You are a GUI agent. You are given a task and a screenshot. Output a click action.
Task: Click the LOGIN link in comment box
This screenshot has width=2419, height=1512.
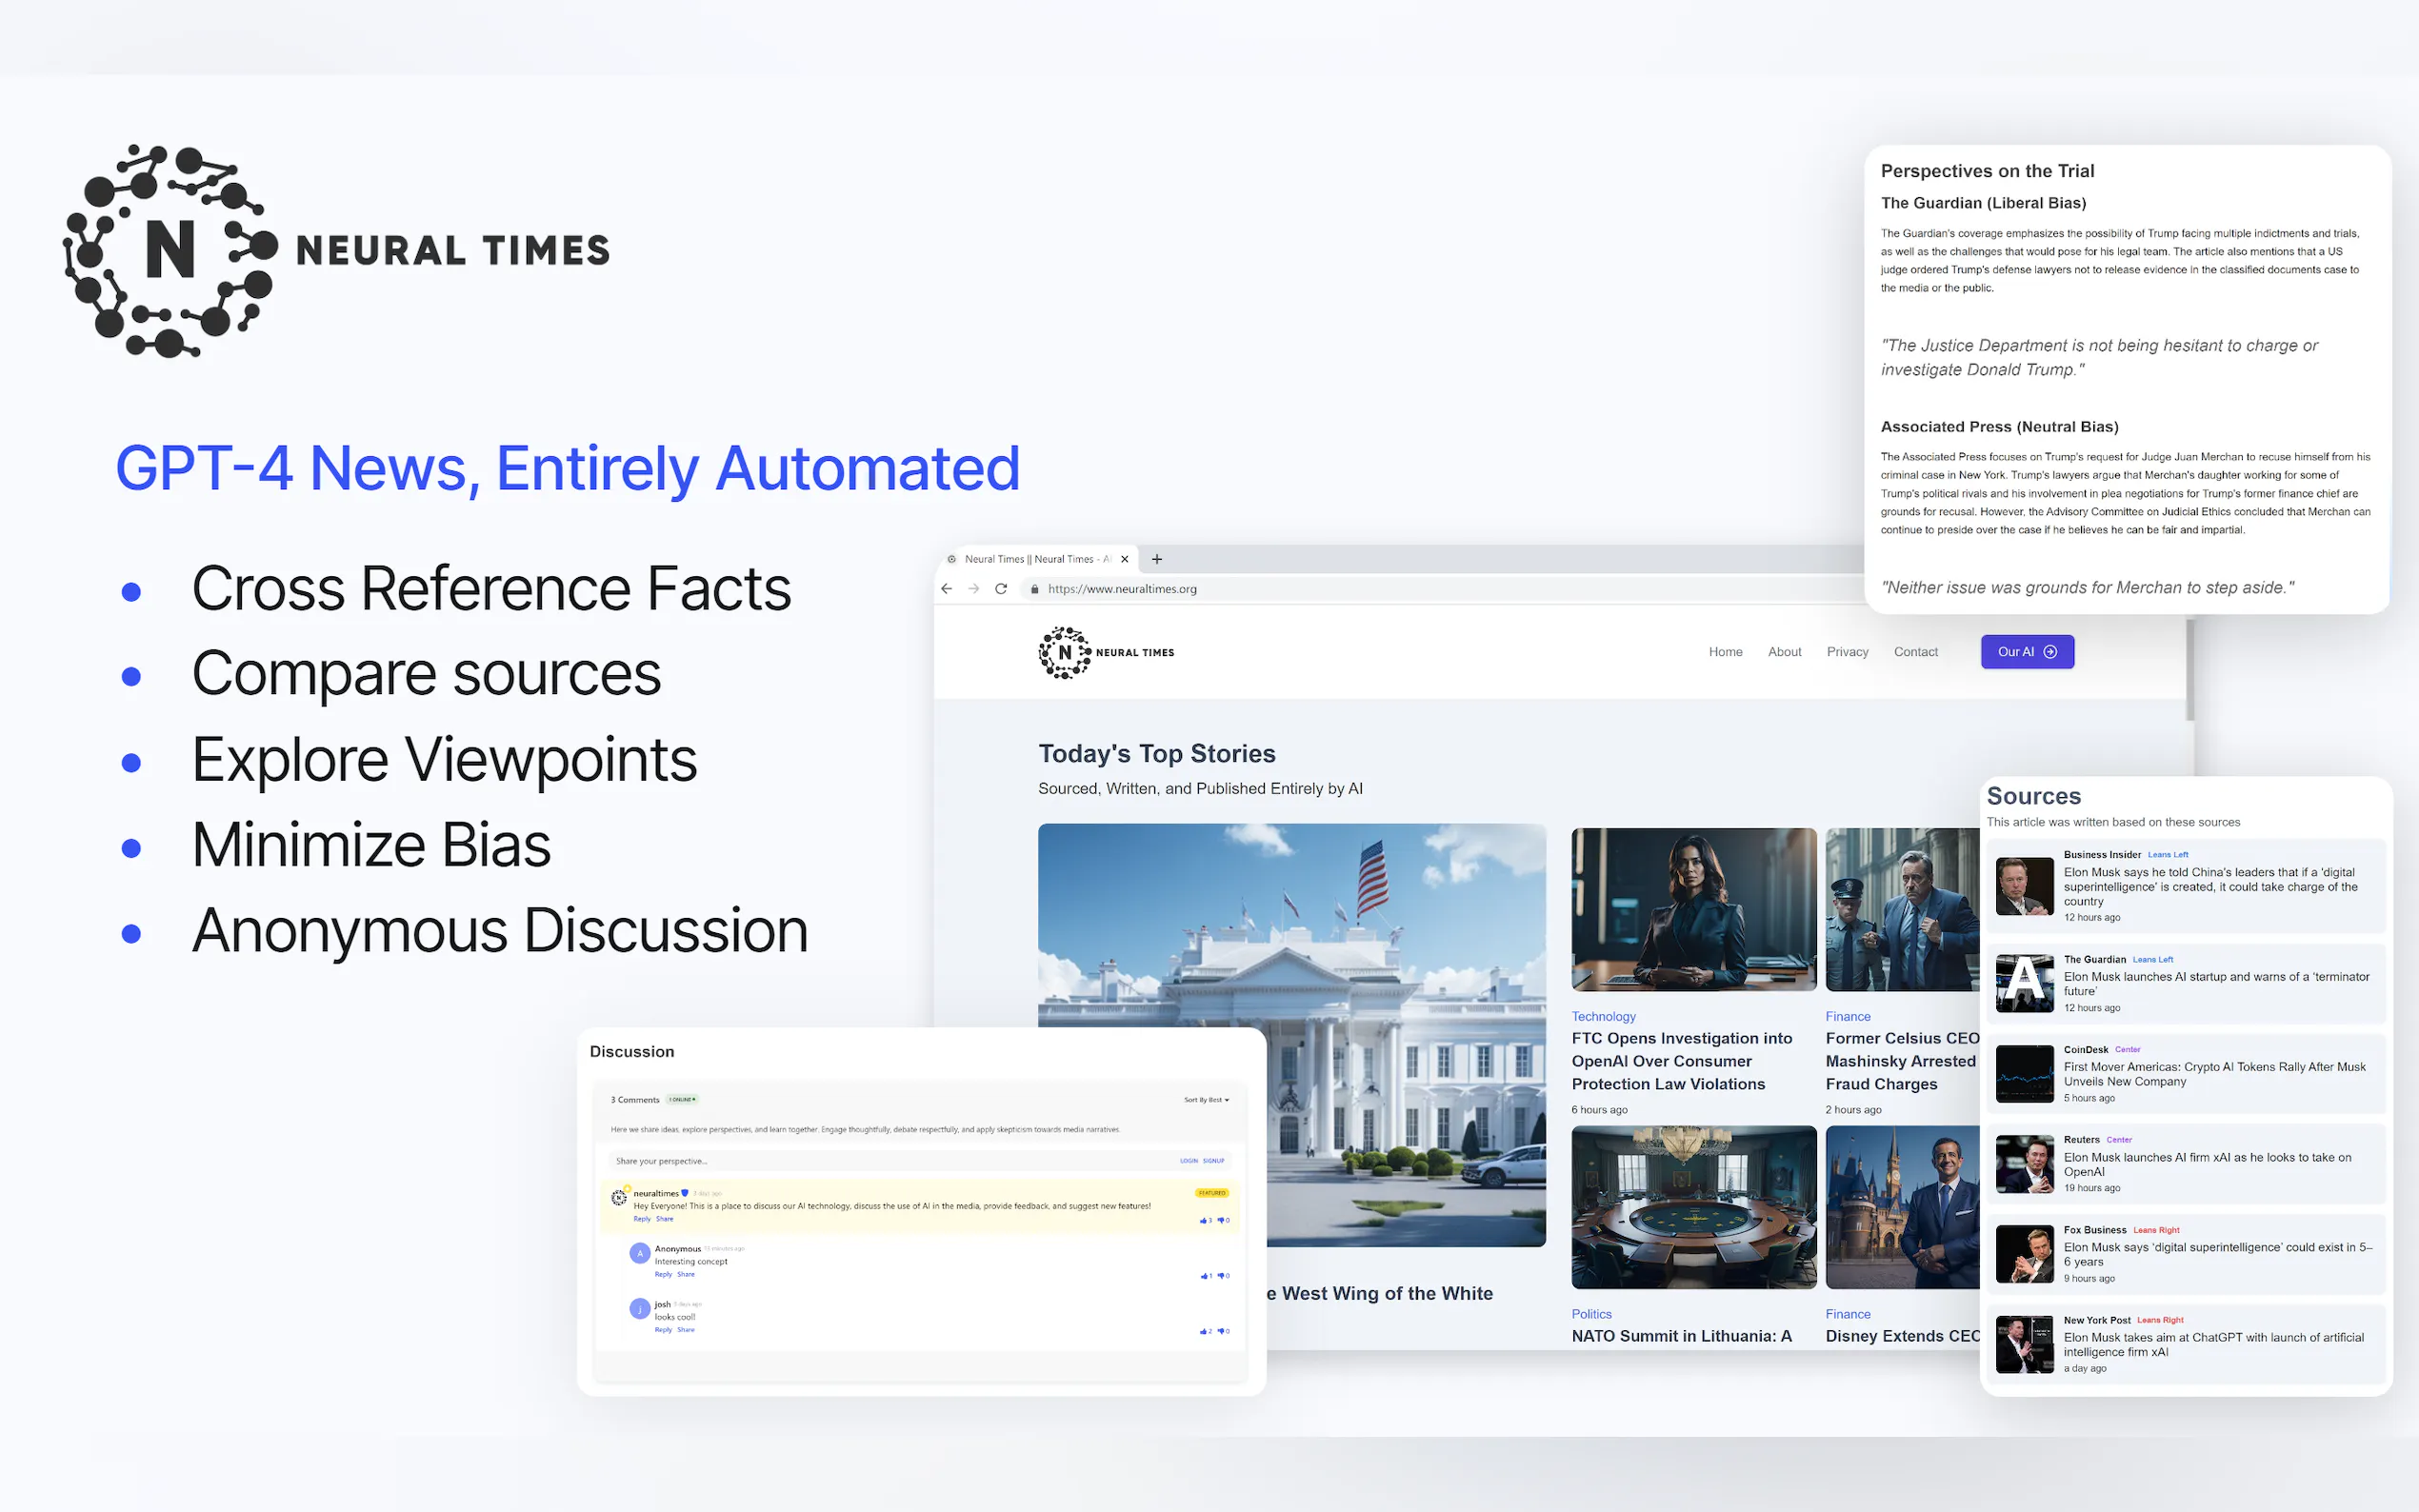(1188, 1161)
